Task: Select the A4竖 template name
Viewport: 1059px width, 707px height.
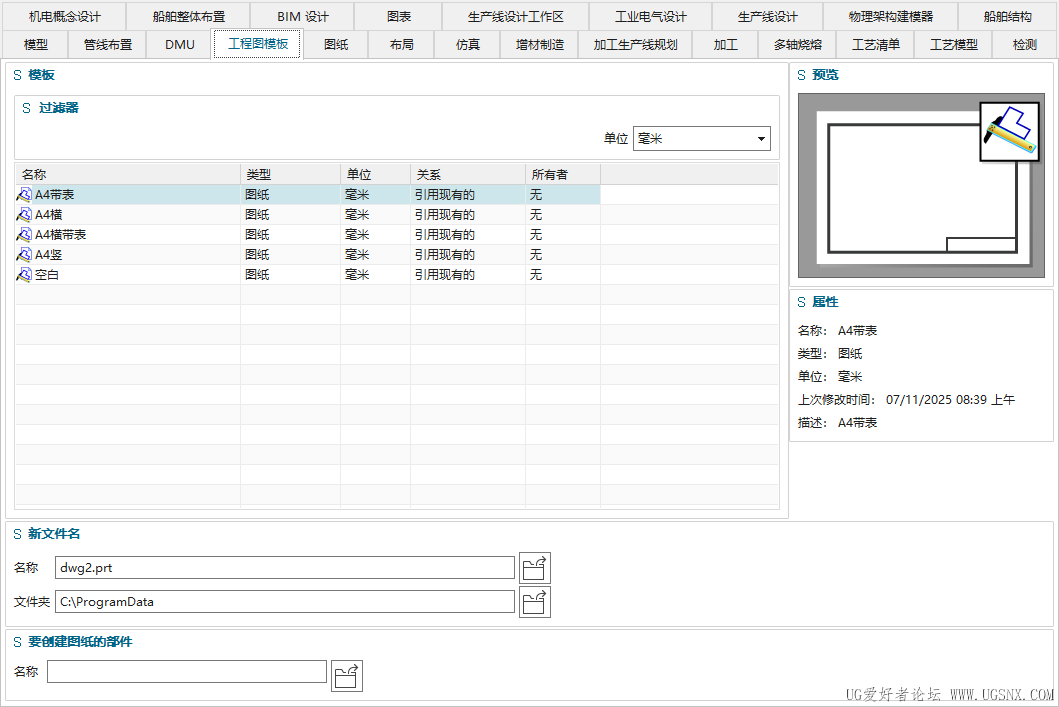Action: click(x=49, y=255)
